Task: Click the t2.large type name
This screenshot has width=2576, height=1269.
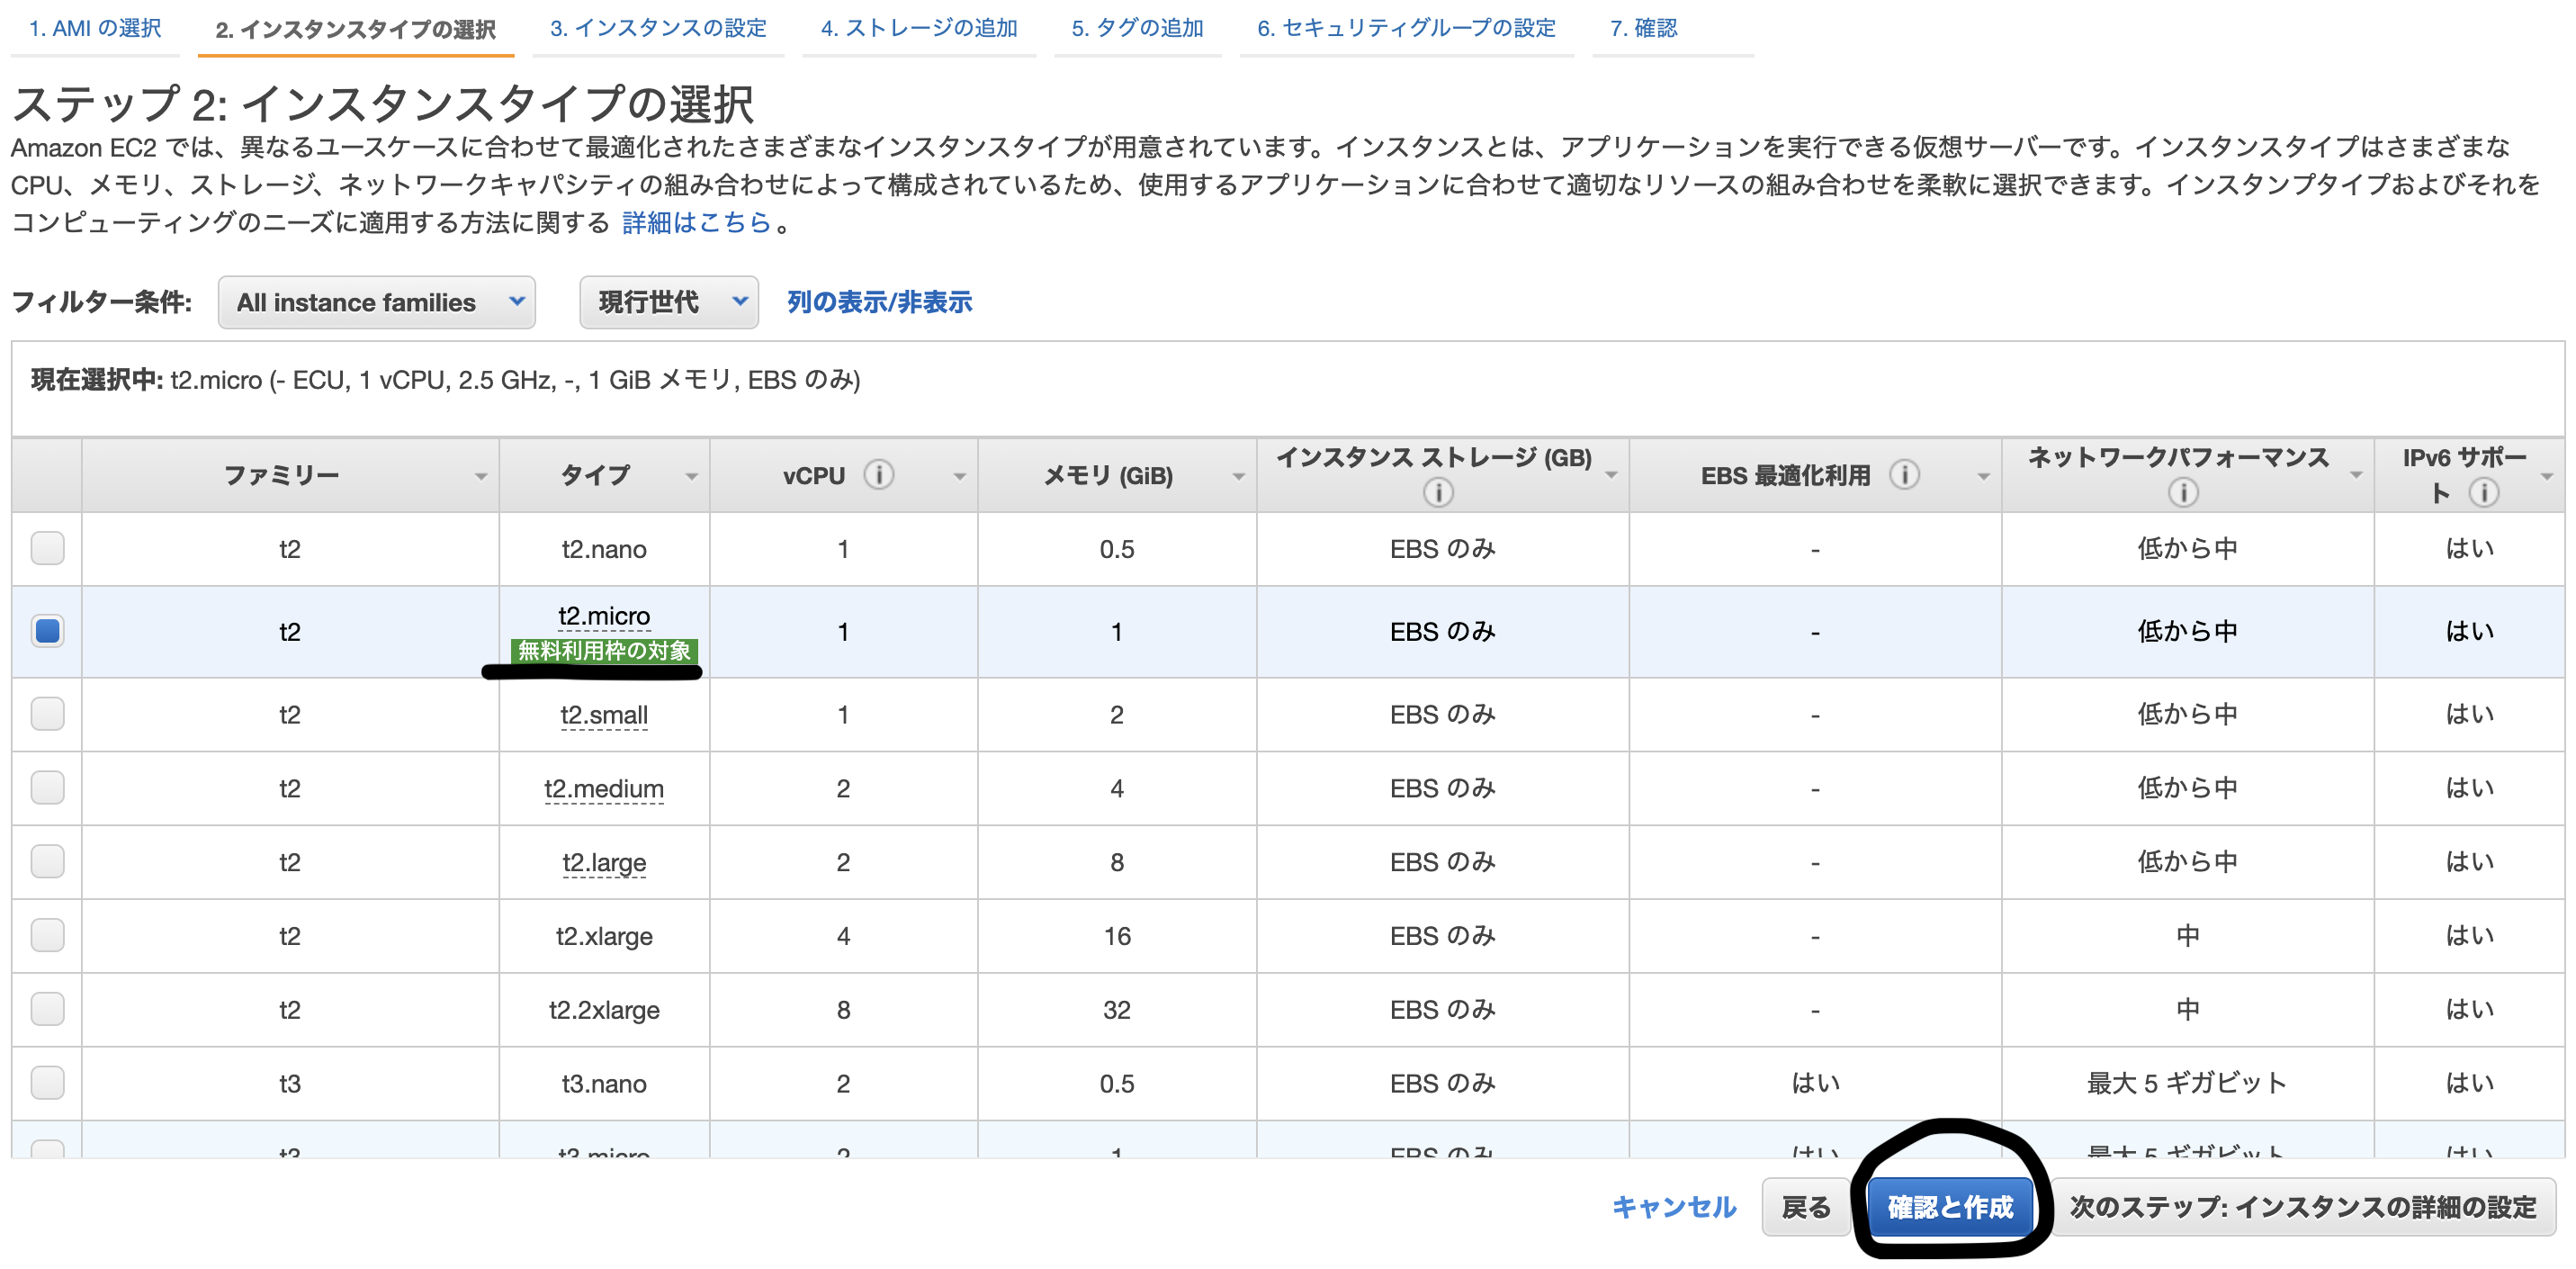Action: click(x=604, y=863)
